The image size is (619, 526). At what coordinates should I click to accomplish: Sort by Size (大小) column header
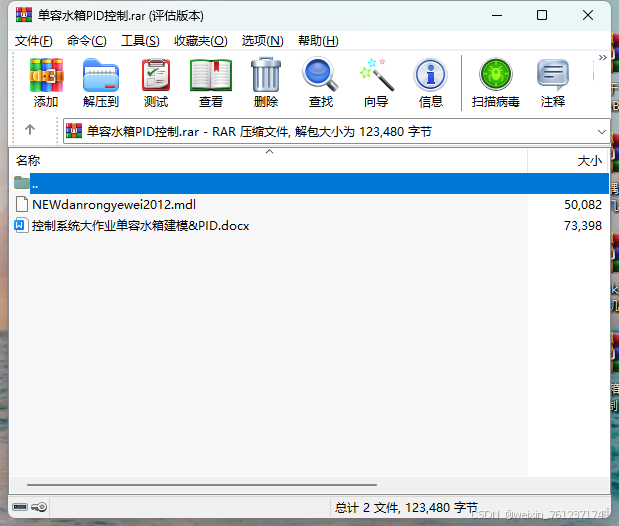[568, 160]
